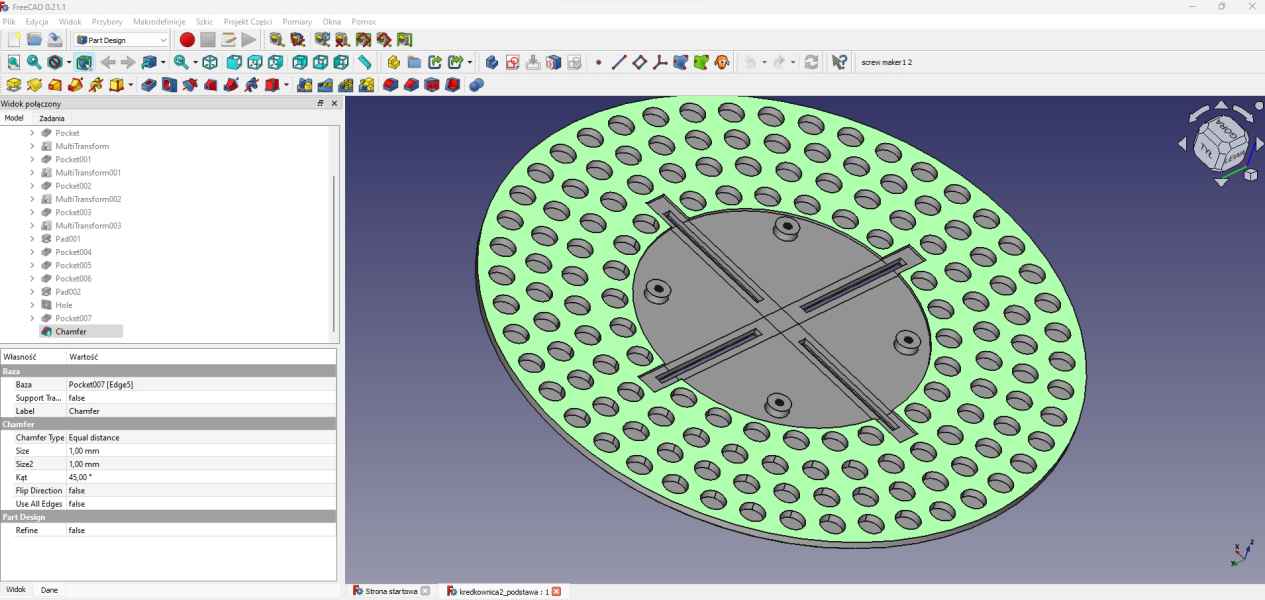Set the top view cube icon
The width and height of the screenshot is (1265, 600).
coord(254,62)
